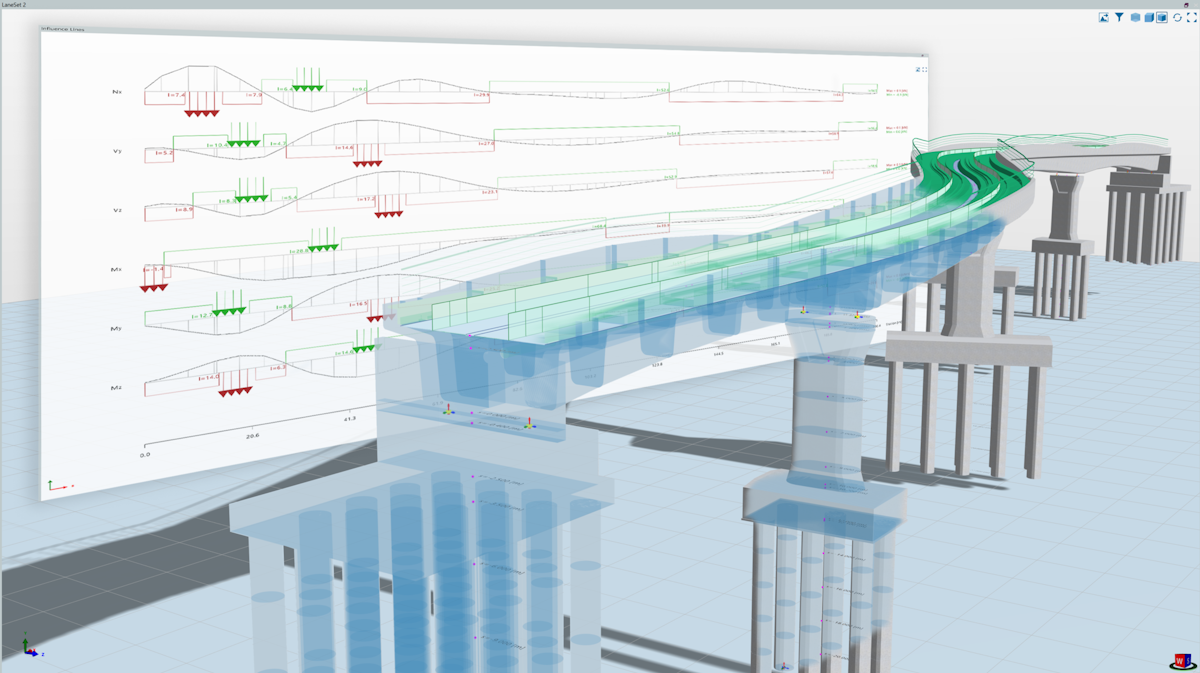
Task: Collapse the Influence Lines diagram panel
Action: pyautogui.click(x=926, y=67)
